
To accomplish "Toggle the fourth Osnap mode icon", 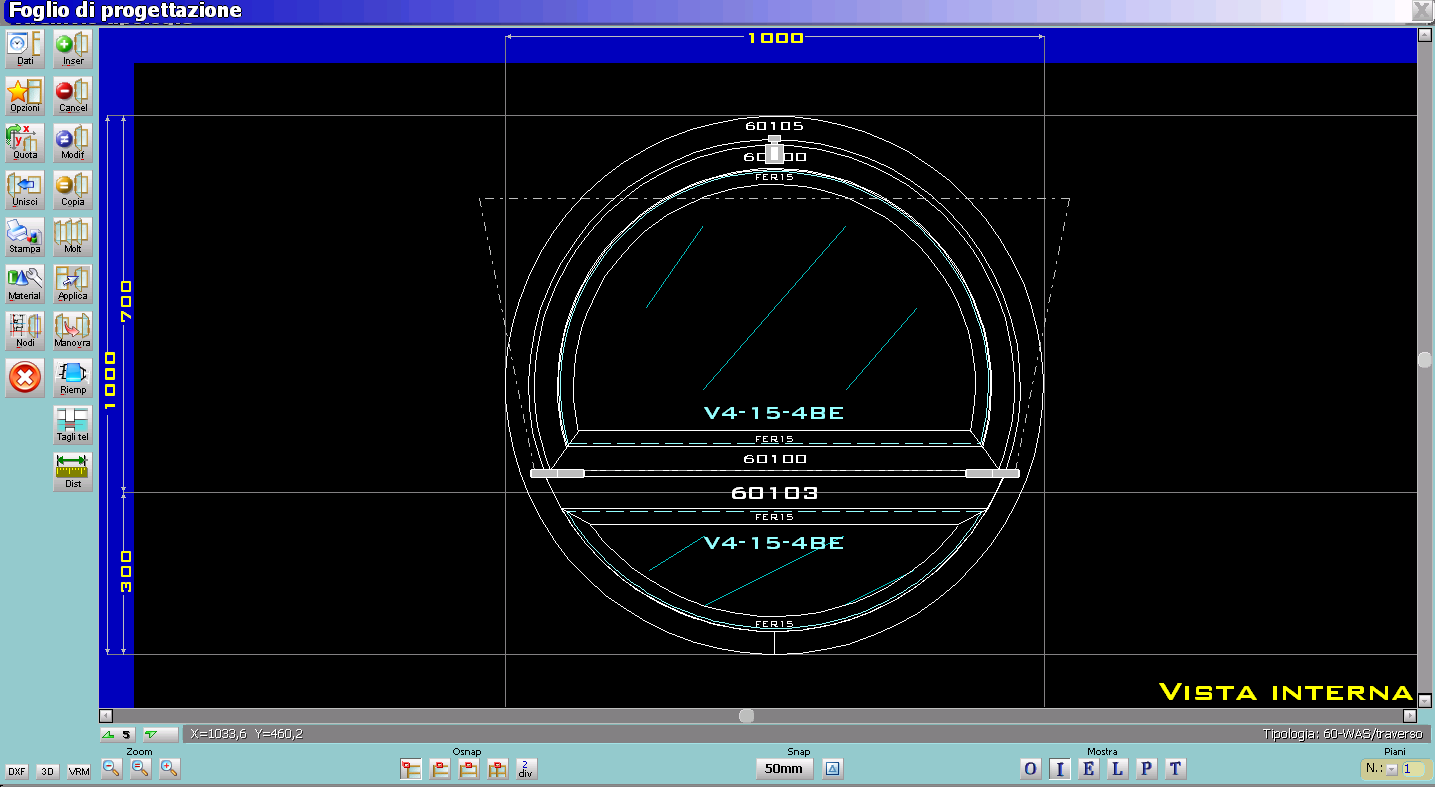I will [x=497, y=769].
